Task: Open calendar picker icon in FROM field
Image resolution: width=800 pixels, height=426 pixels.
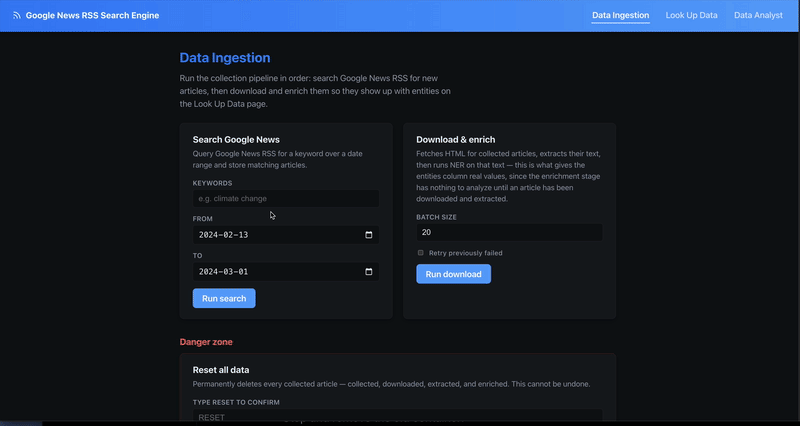Action: [369, 235]
